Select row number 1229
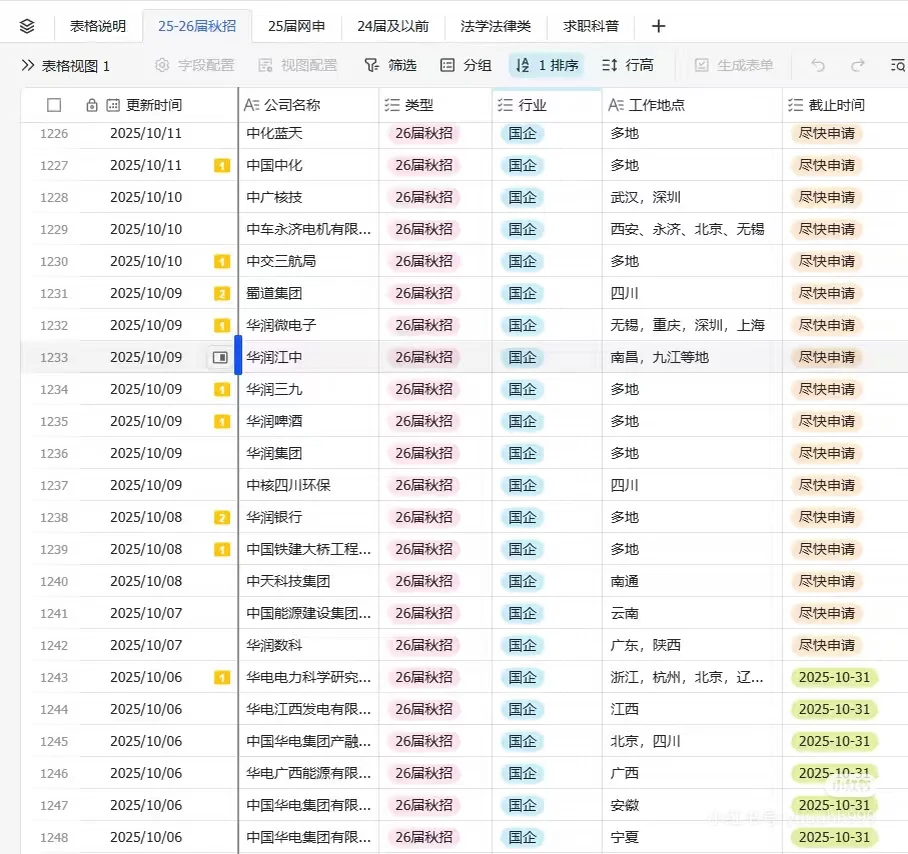The height and width of the screenshot is (854, 908). click(54, 229)
